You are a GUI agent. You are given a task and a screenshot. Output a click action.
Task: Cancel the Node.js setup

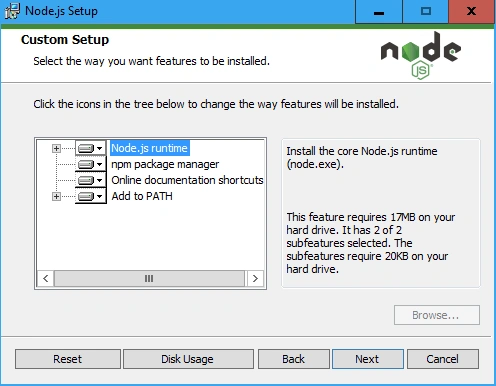click(443, 359)
